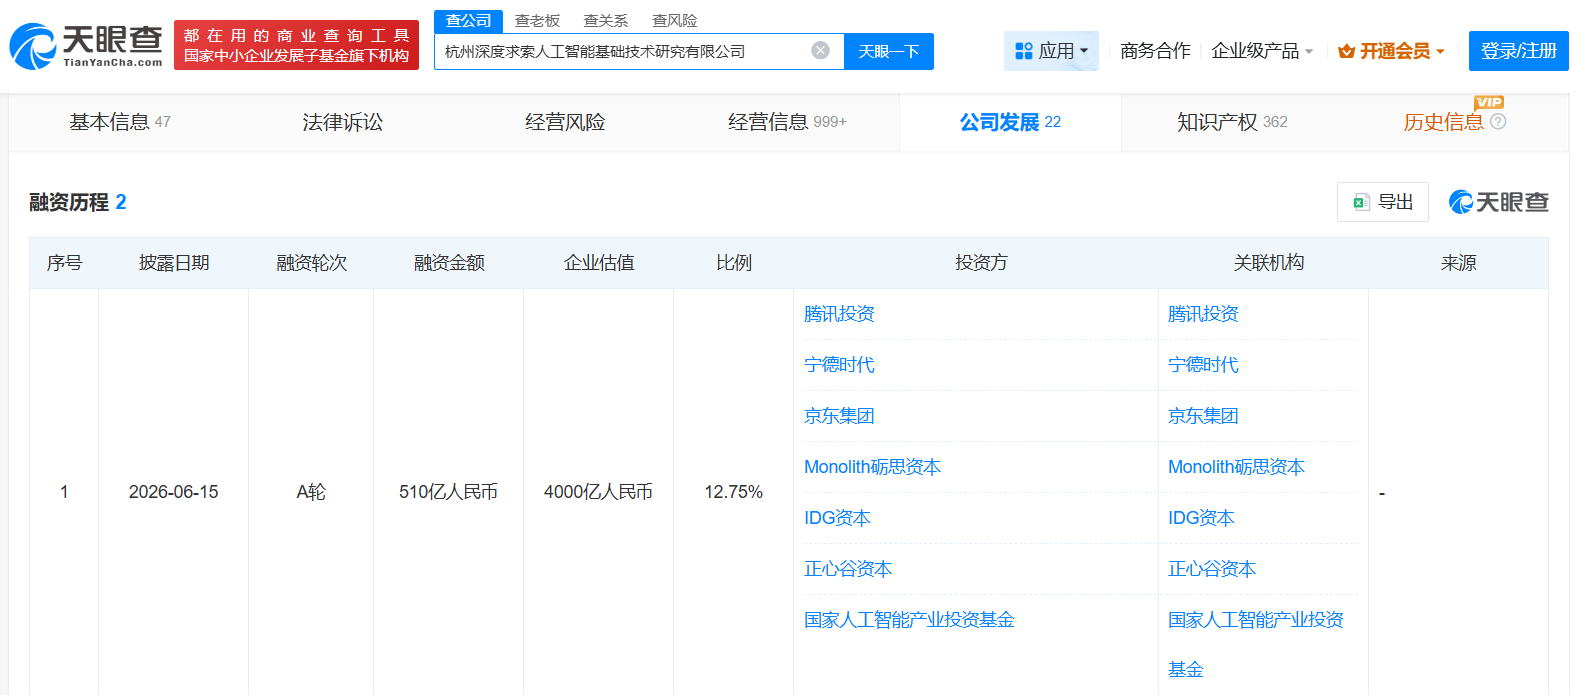Switch to the 查关系 search tab
1570x695 pixels.
(606, 20)
